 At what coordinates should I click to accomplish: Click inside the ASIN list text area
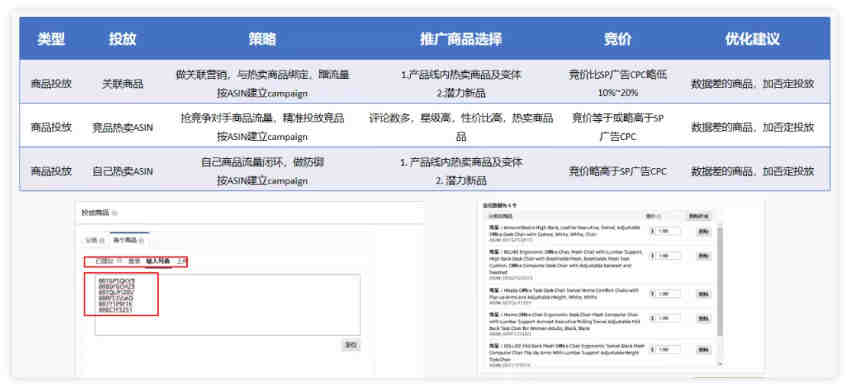pos(228,304)
